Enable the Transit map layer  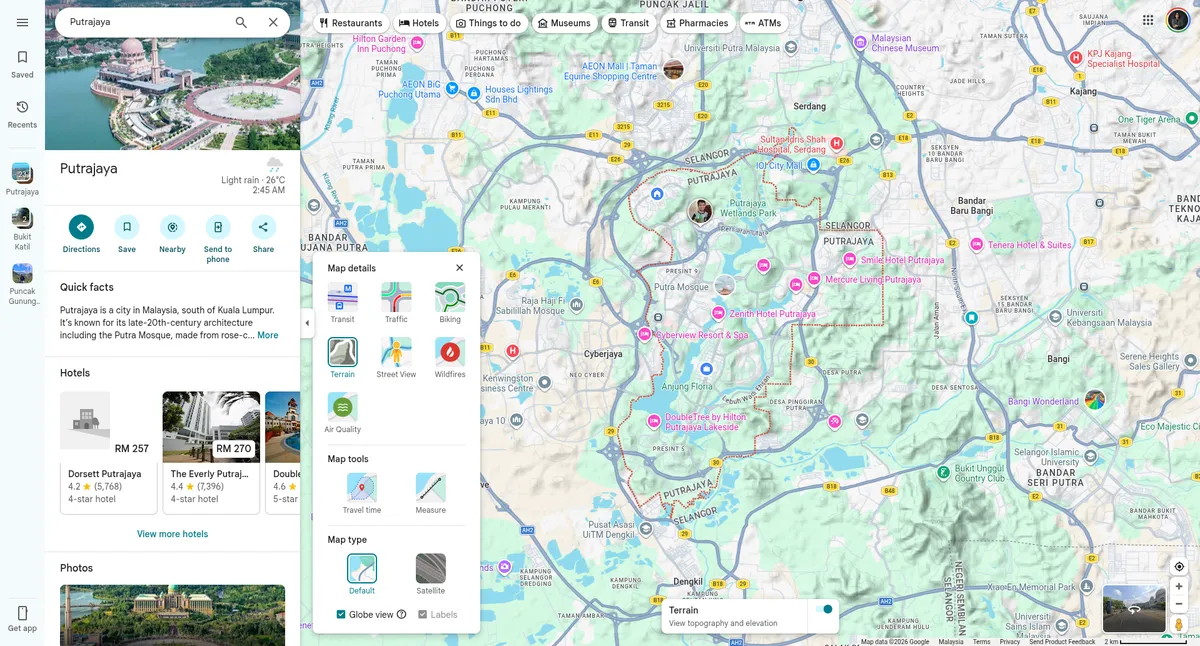[x=343, y=303]
